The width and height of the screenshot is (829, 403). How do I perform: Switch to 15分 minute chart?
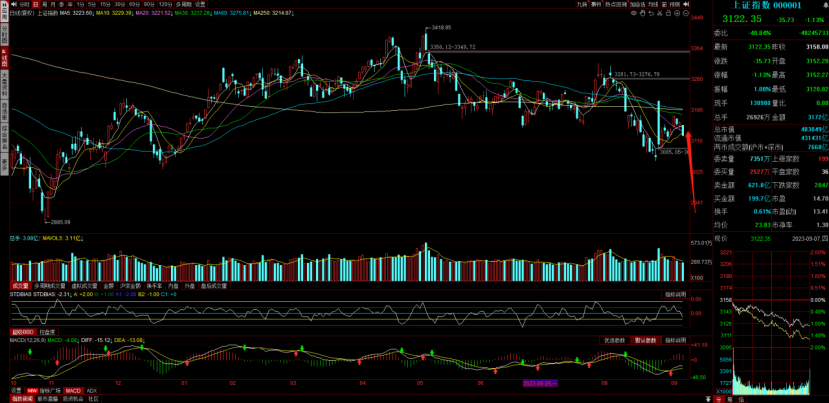coord(105,4)
